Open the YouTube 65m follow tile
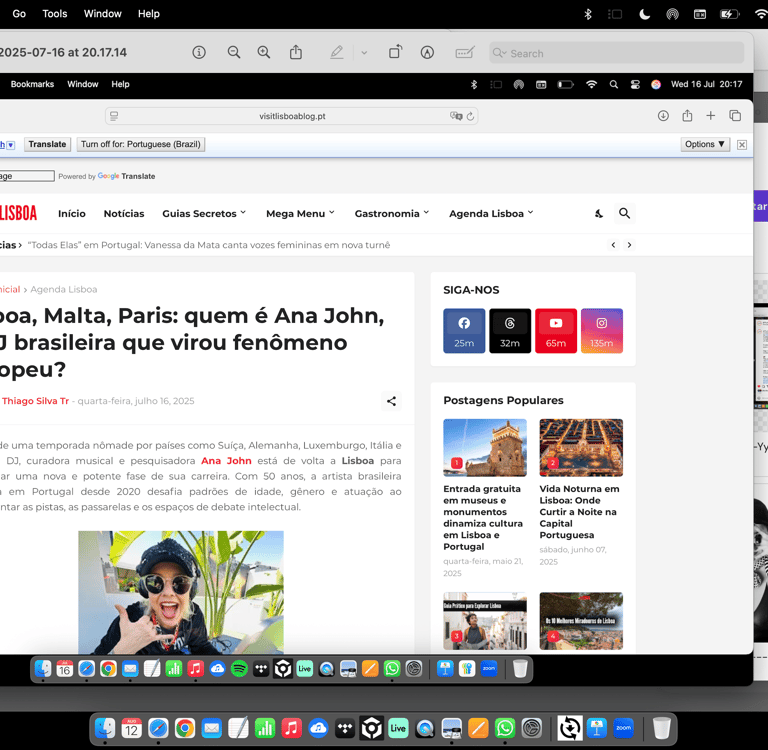 tap(556, 331)
